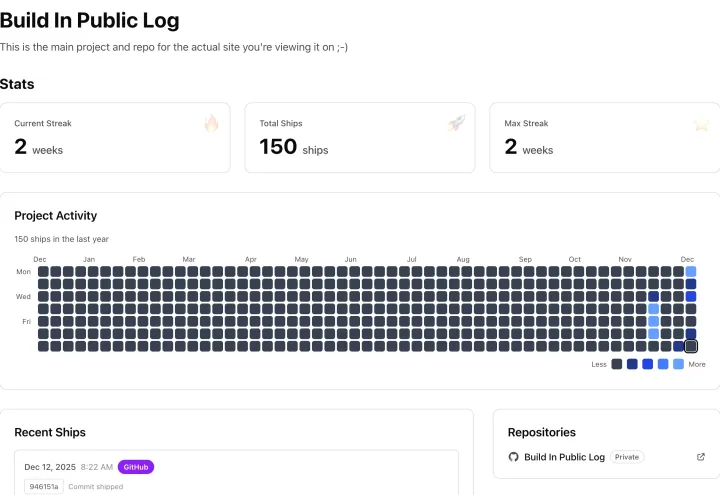Click the project description subtitle text
This screenshot has width=720, height=495.
174,47
